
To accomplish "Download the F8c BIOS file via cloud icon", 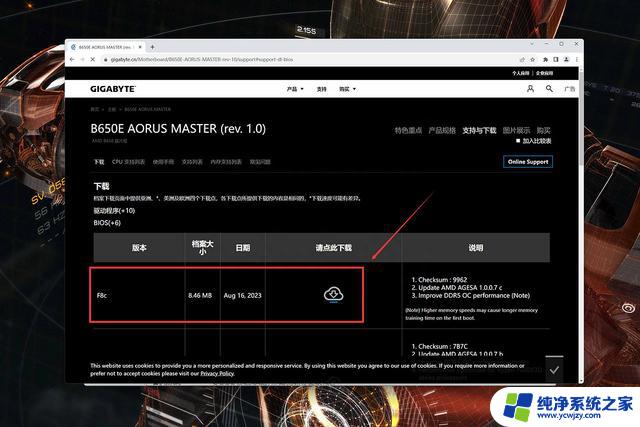I will click(x=333, y=294).
